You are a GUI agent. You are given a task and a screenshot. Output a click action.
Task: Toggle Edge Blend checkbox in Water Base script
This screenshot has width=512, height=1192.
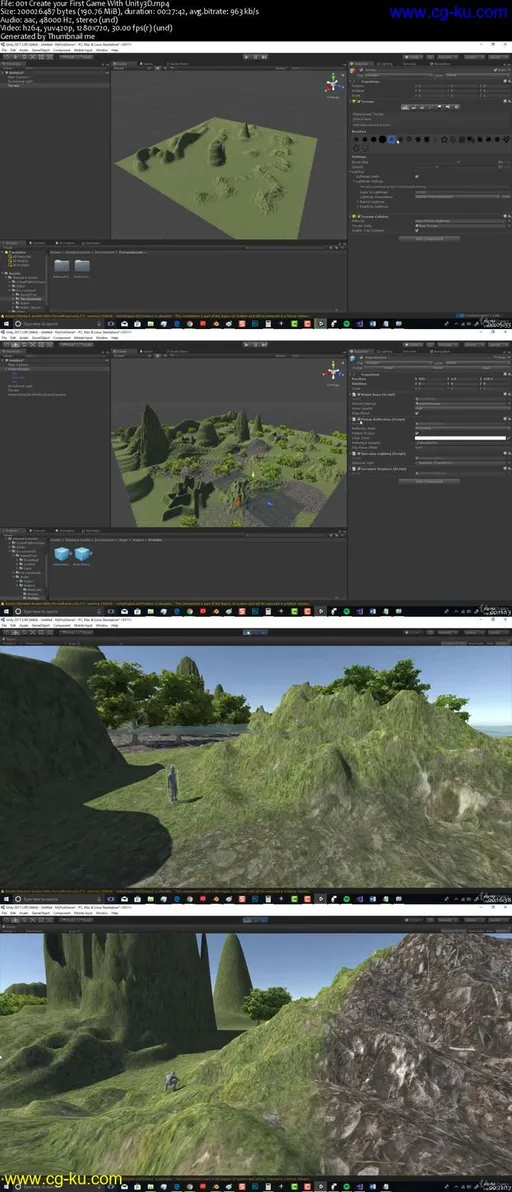[417, 414]
